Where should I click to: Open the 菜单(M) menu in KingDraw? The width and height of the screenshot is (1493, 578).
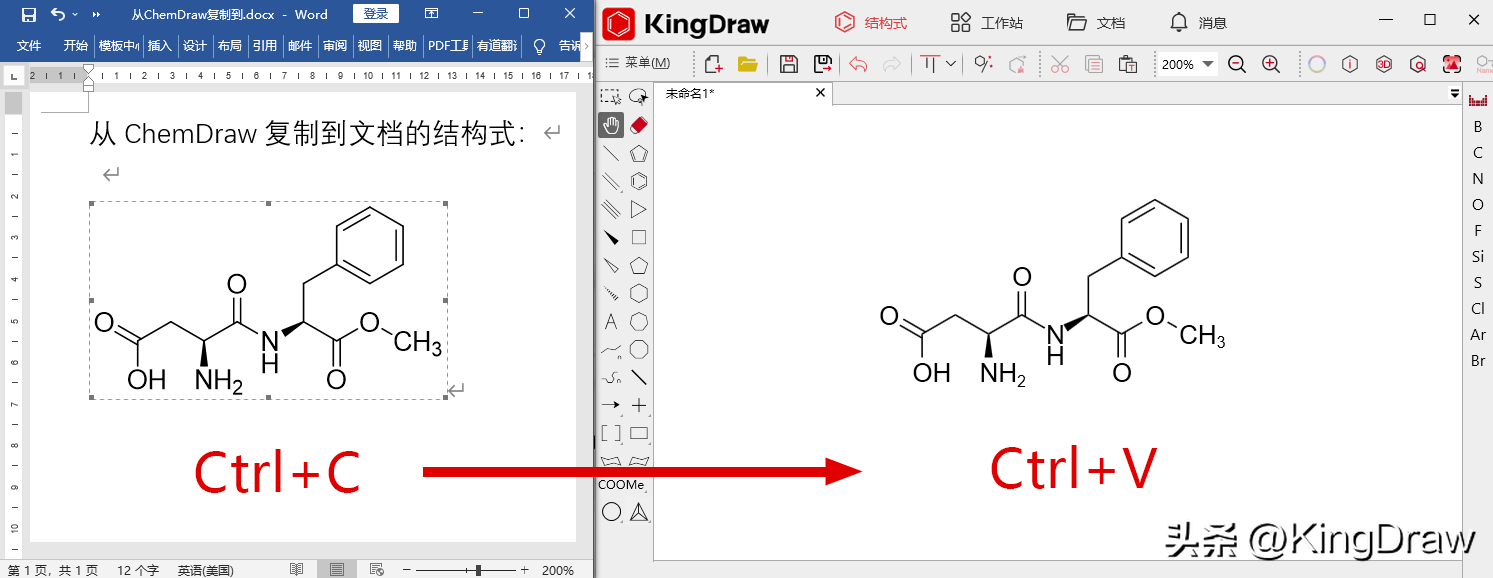tap(639, 63)
